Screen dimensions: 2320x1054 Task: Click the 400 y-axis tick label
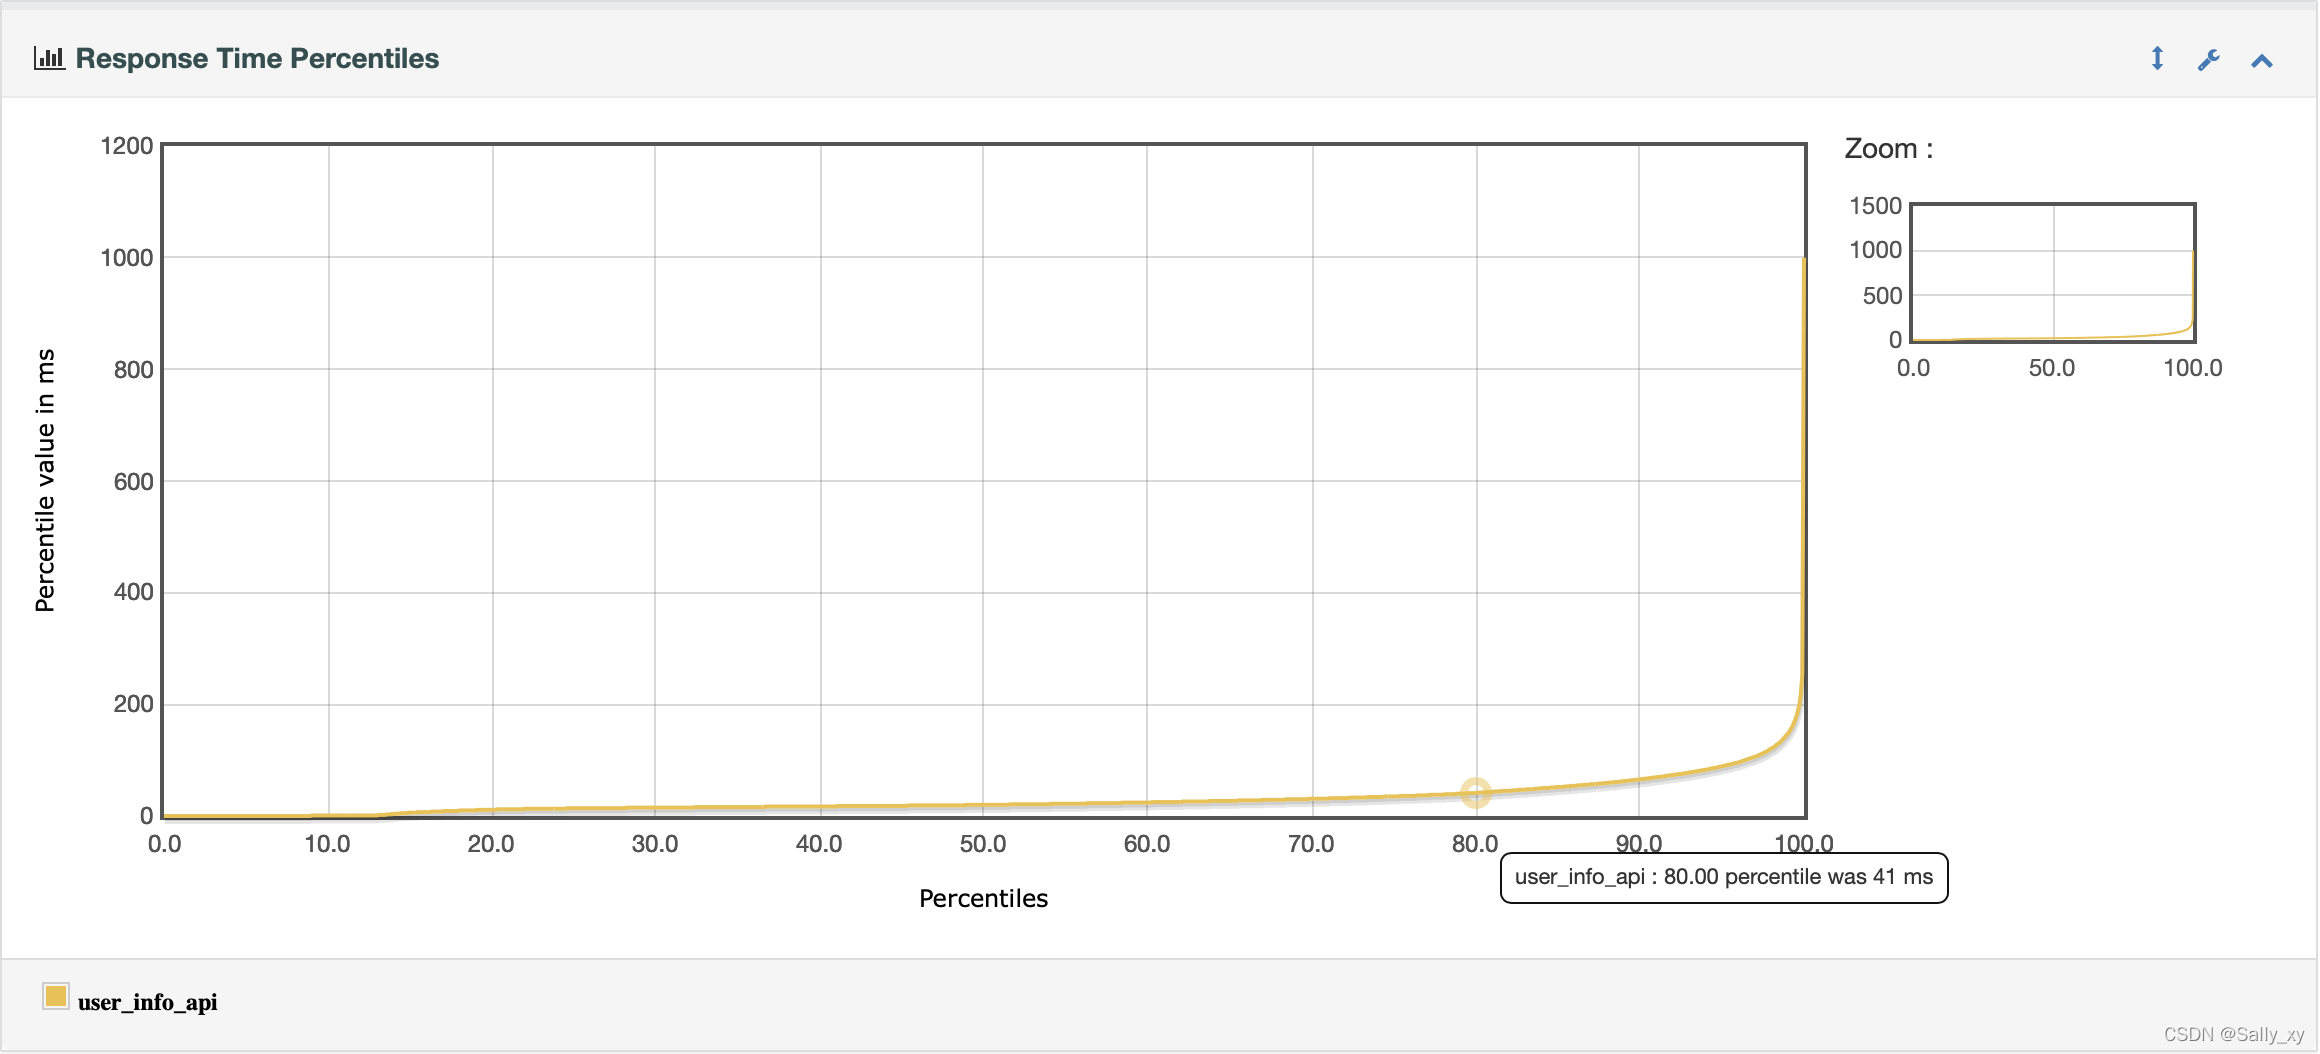click(133, 592)
